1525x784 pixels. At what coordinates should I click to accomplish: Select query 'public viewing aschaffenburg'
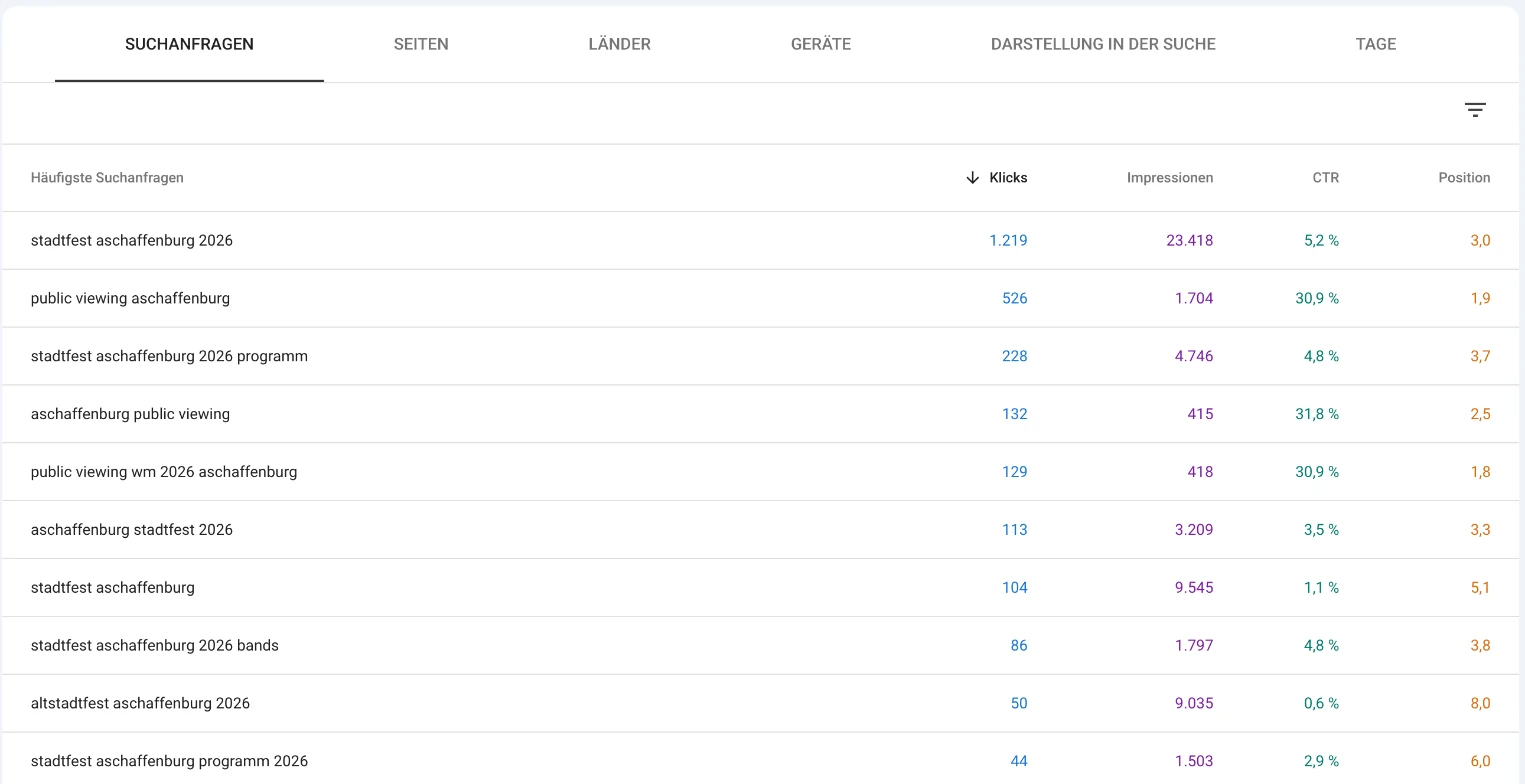(130, 298)
